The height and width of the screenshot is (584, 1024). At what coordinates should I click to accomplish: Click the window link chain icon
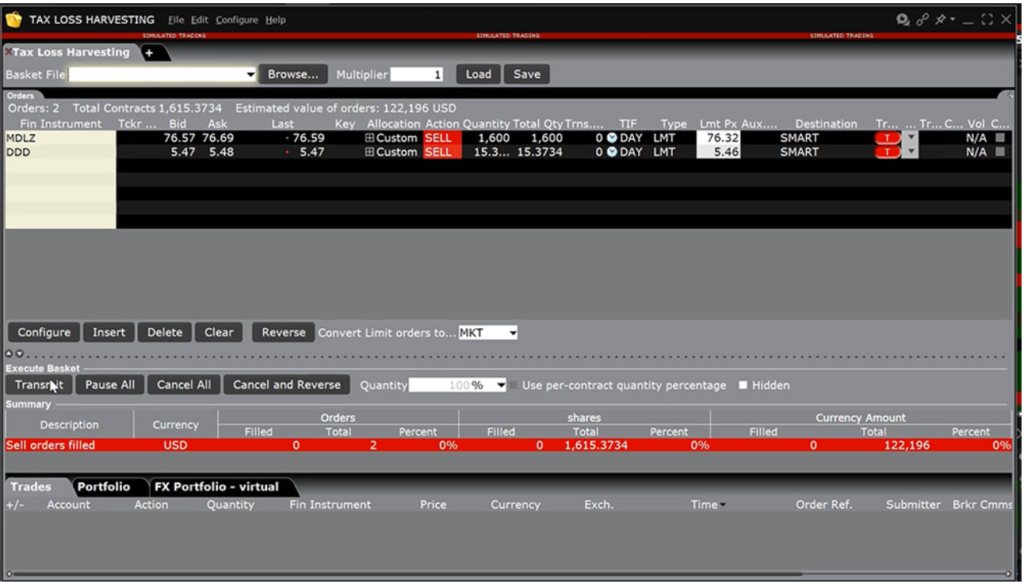pyautogui.click(x=923, y=19)
